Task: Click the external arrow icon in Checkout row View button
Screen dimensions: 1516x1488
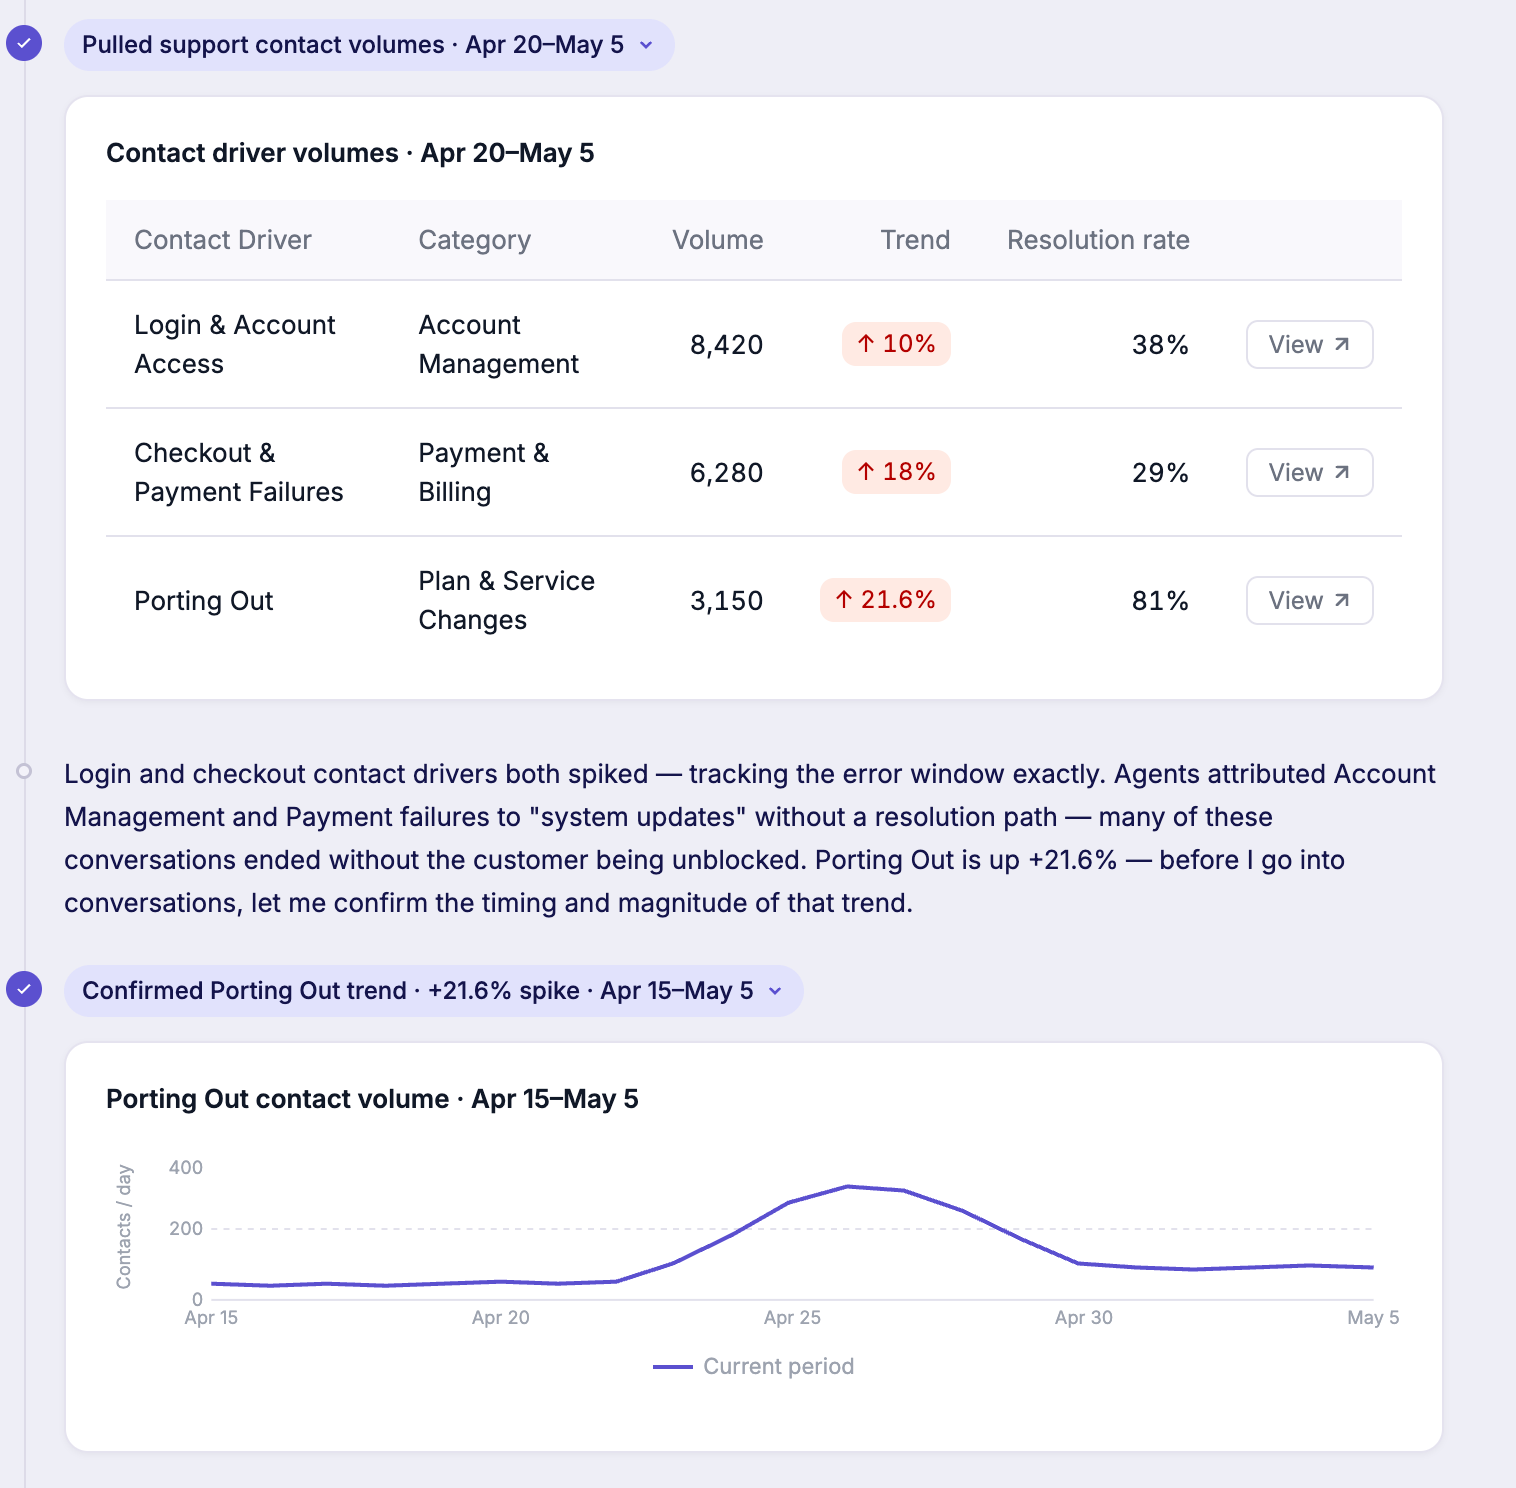Action: [x=1342, y=473]
